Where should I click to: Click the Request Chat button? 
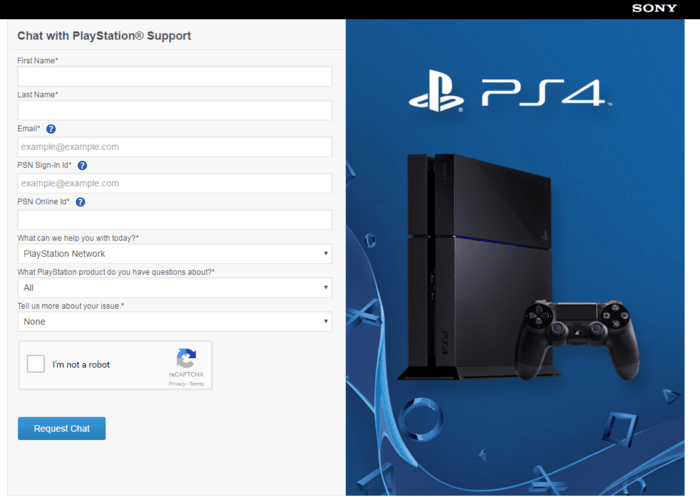(62, 429)
